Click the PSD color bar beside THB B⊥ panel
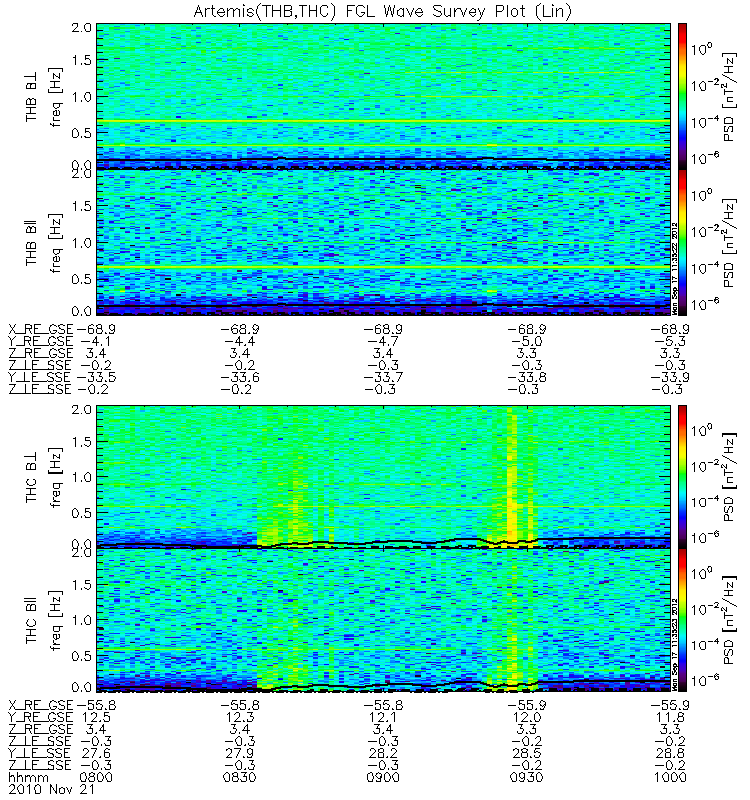 point(682,96)
